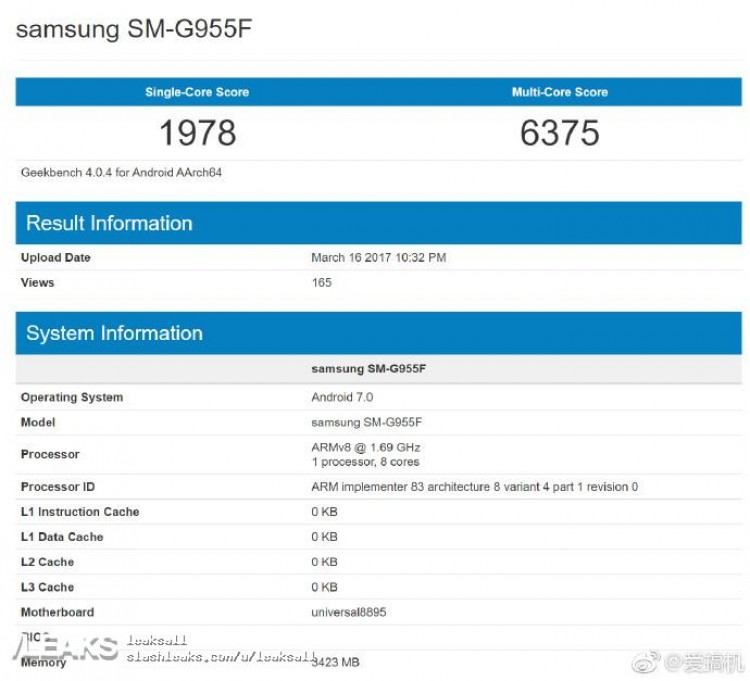Click the Motherboard label
The image size is (750, 681).
click(57, 612)
